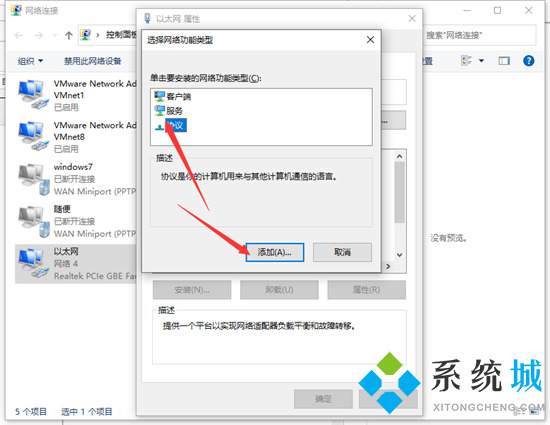Select the 服务 network feature icon
The height and width of the screenshot is (425, 550).
tap(160, 111)
